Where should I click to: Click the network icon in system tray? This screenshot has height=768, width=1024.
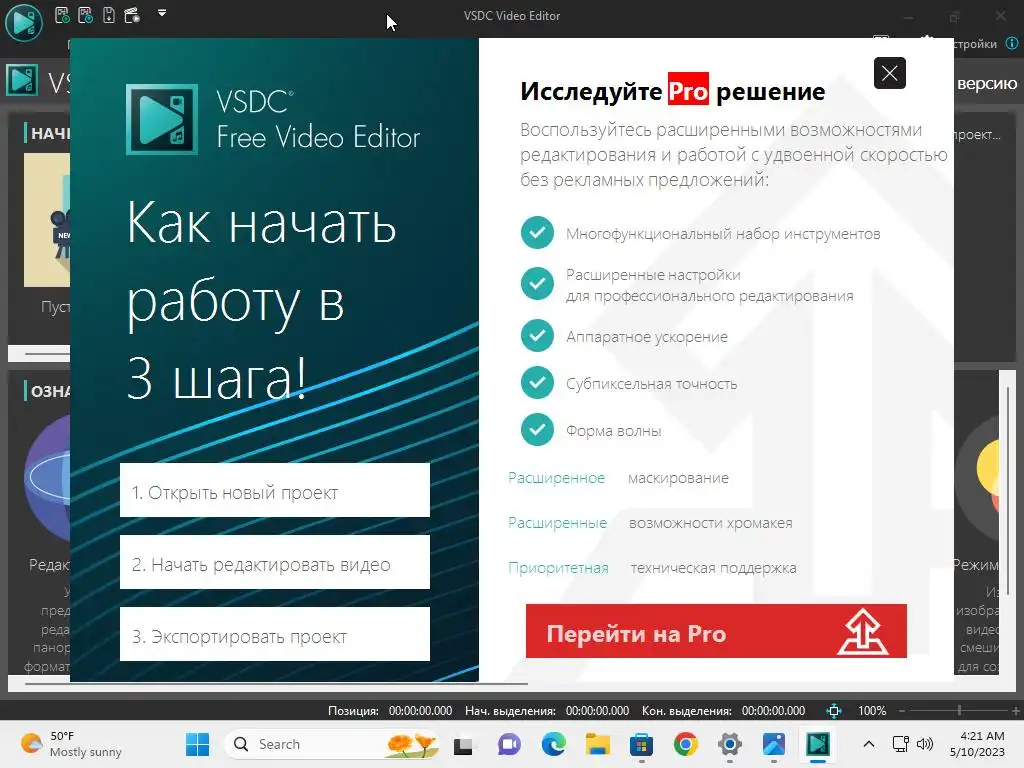click(x=901, y=744)
